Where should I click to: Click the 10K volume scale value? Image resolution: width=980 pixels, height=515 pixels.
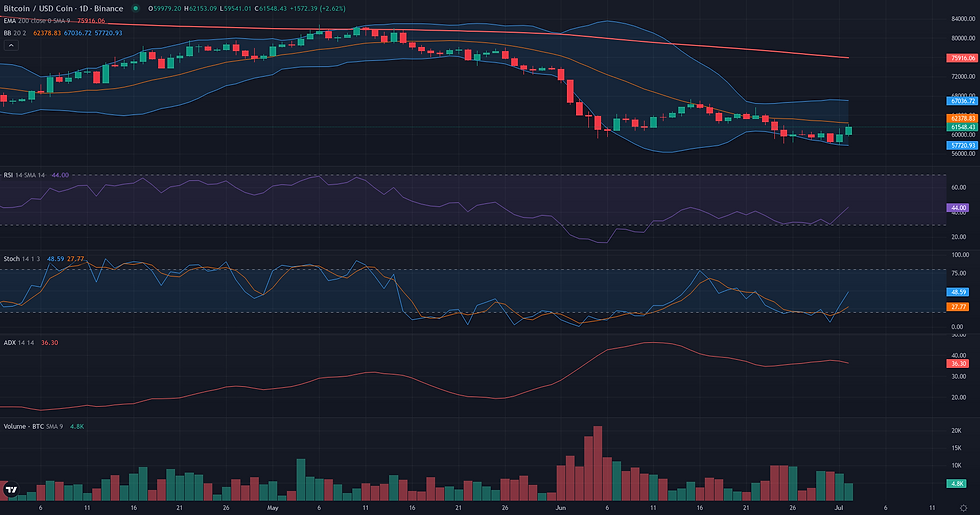point(956,466)
